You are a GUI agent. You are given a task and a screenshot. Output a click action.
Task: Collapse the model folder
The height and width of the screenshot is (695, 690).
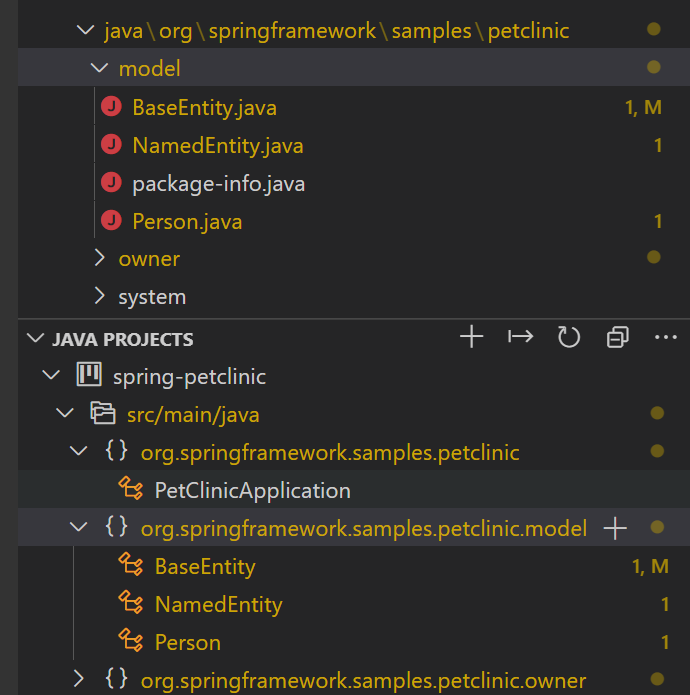coord(98,69)
